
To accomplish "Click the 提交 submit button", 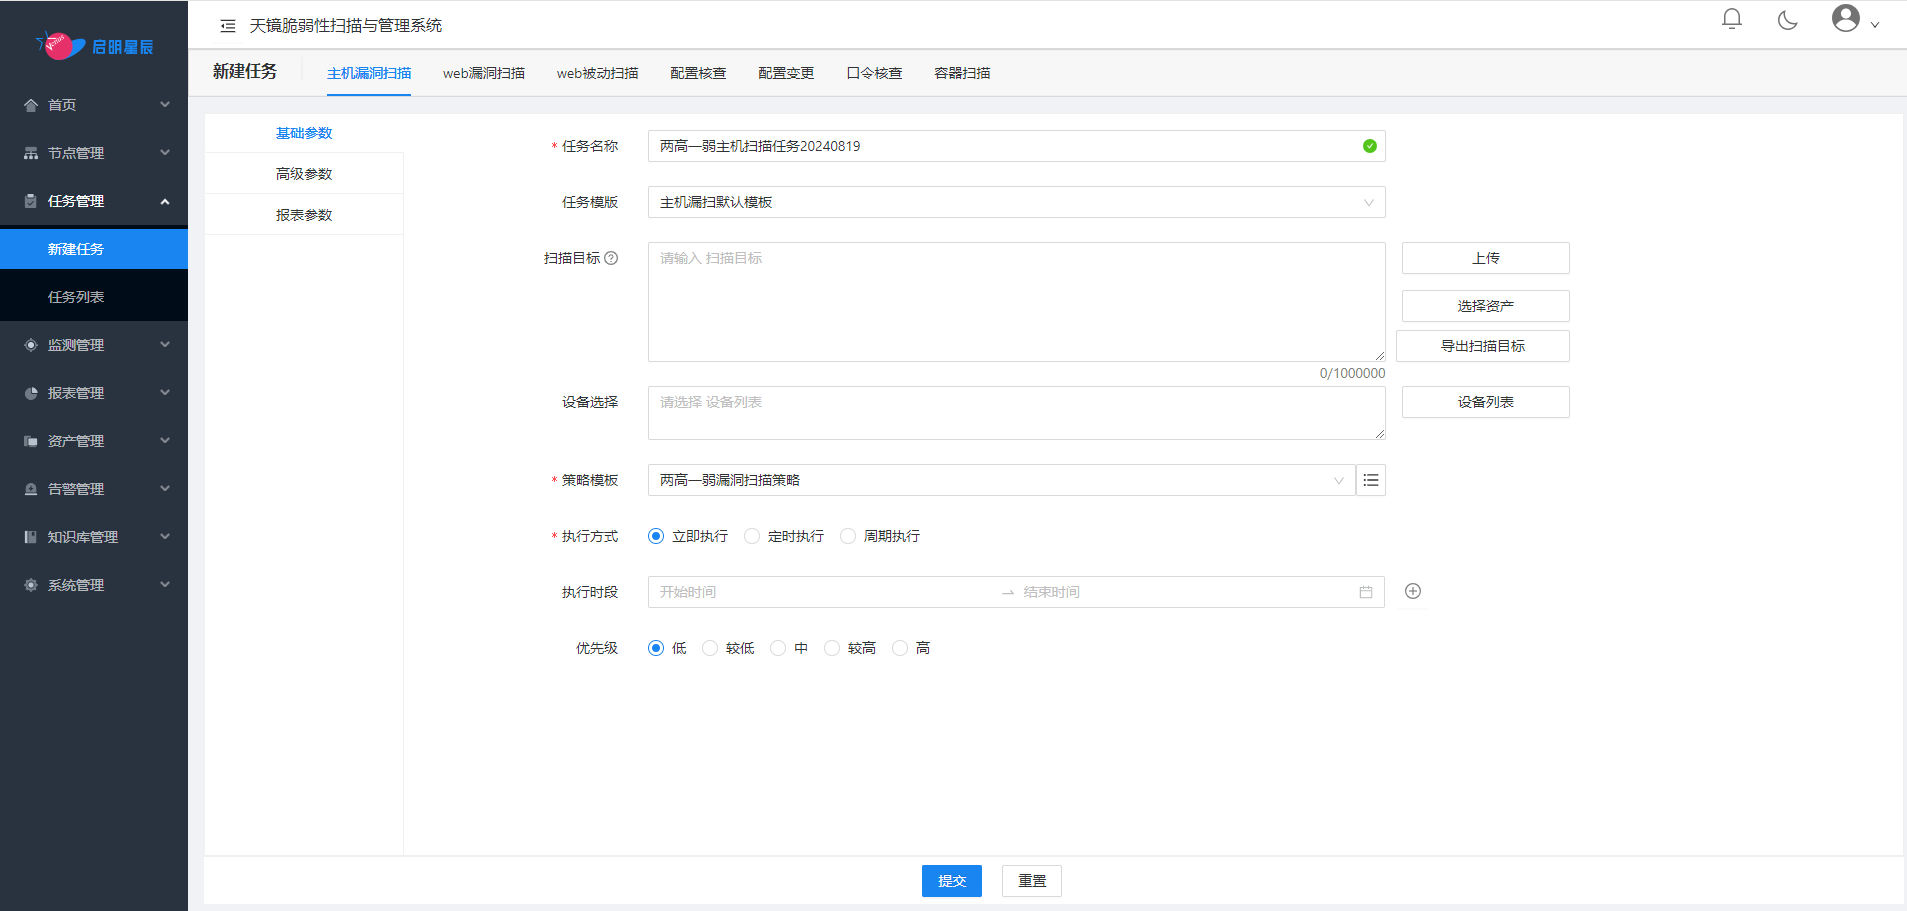I will click(950, 880).
